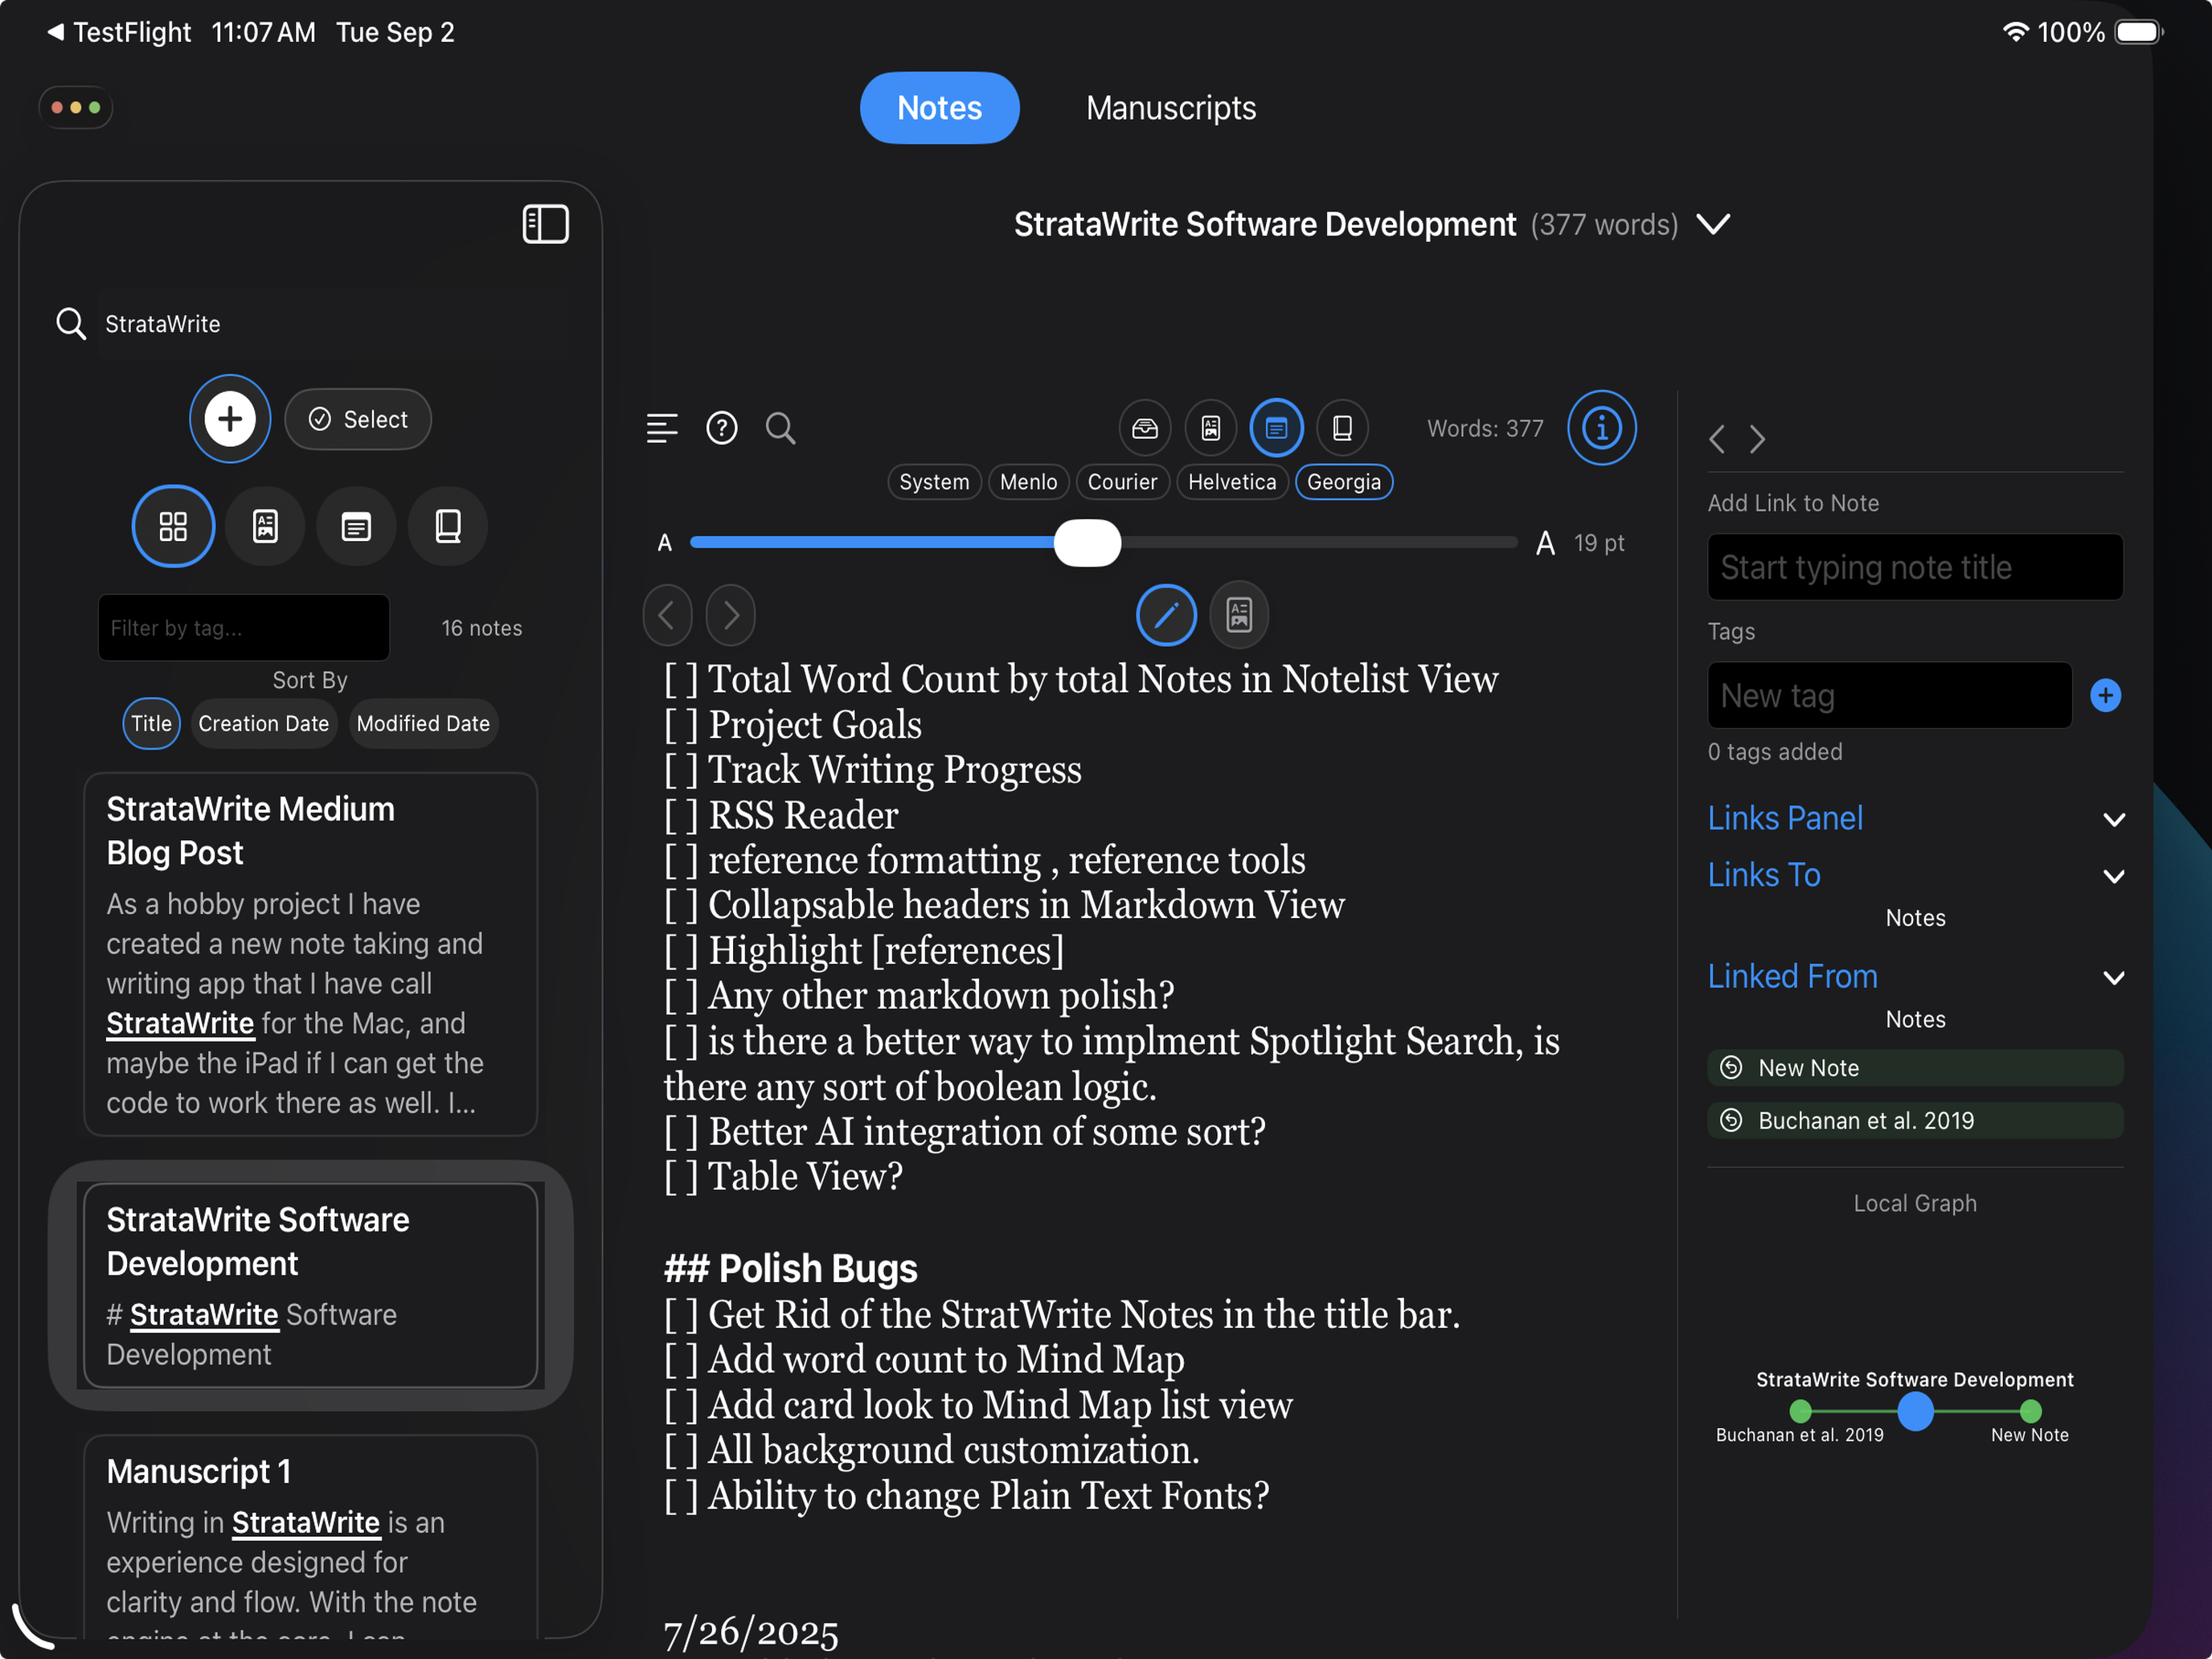Adjust the font size slider thumb
This screenshot has width=2212, height=1659.
[x=1087, y=543]
